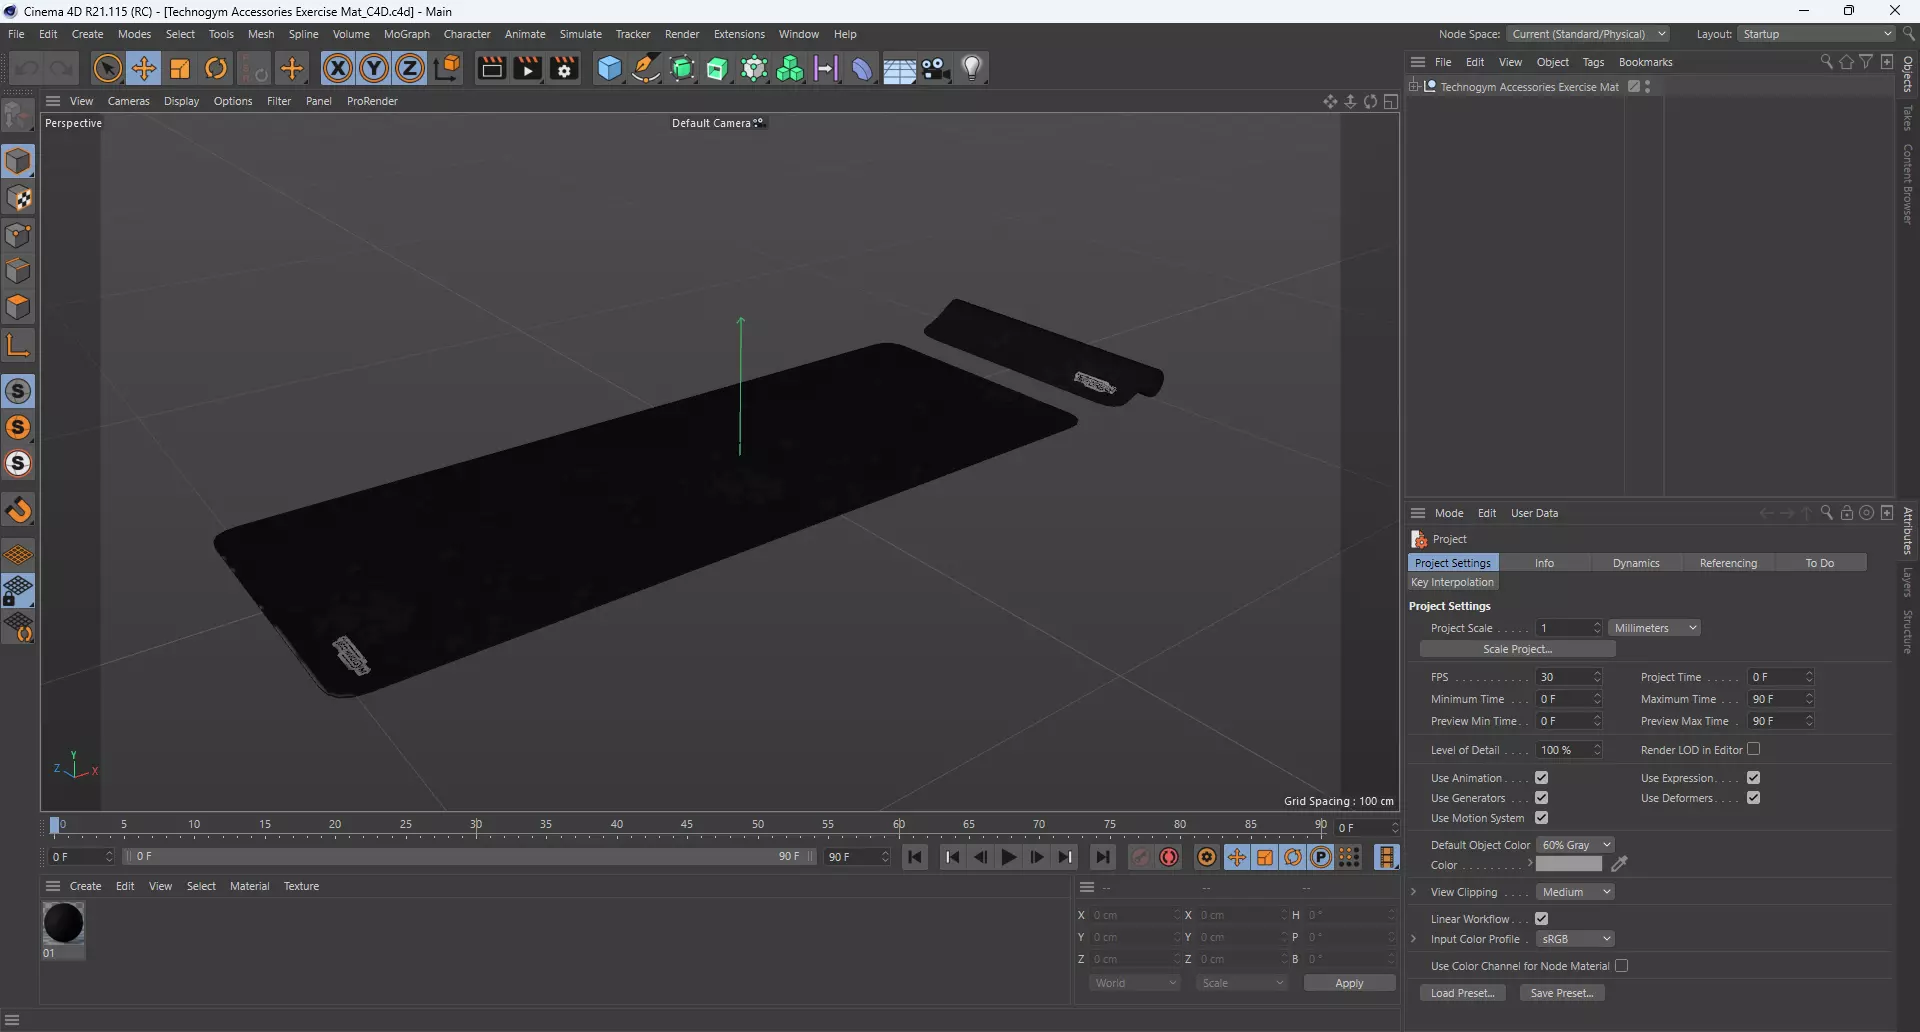Open the View Clipping dropdown

coord(1575,892)
